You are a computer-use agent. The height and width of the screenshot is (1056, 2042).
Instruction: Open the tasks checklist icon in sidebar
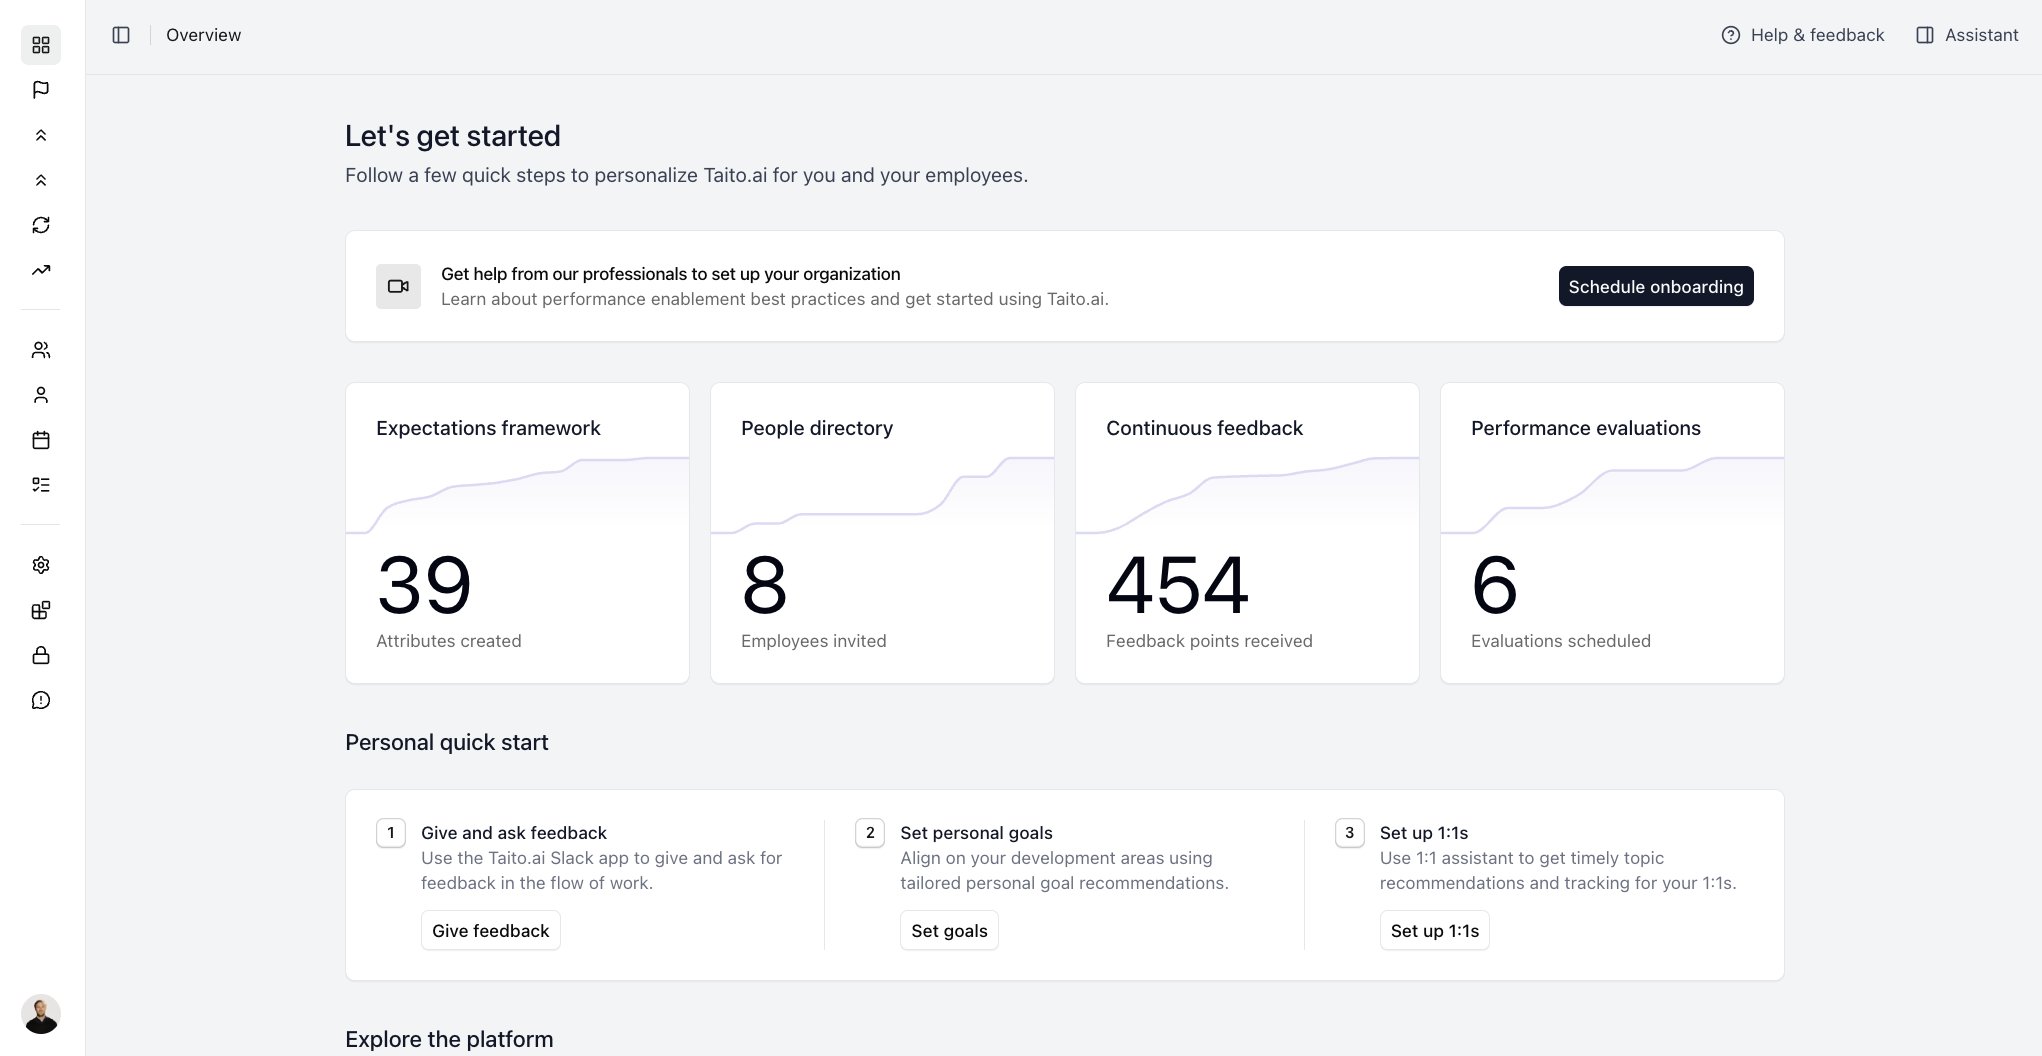(41, 484)
